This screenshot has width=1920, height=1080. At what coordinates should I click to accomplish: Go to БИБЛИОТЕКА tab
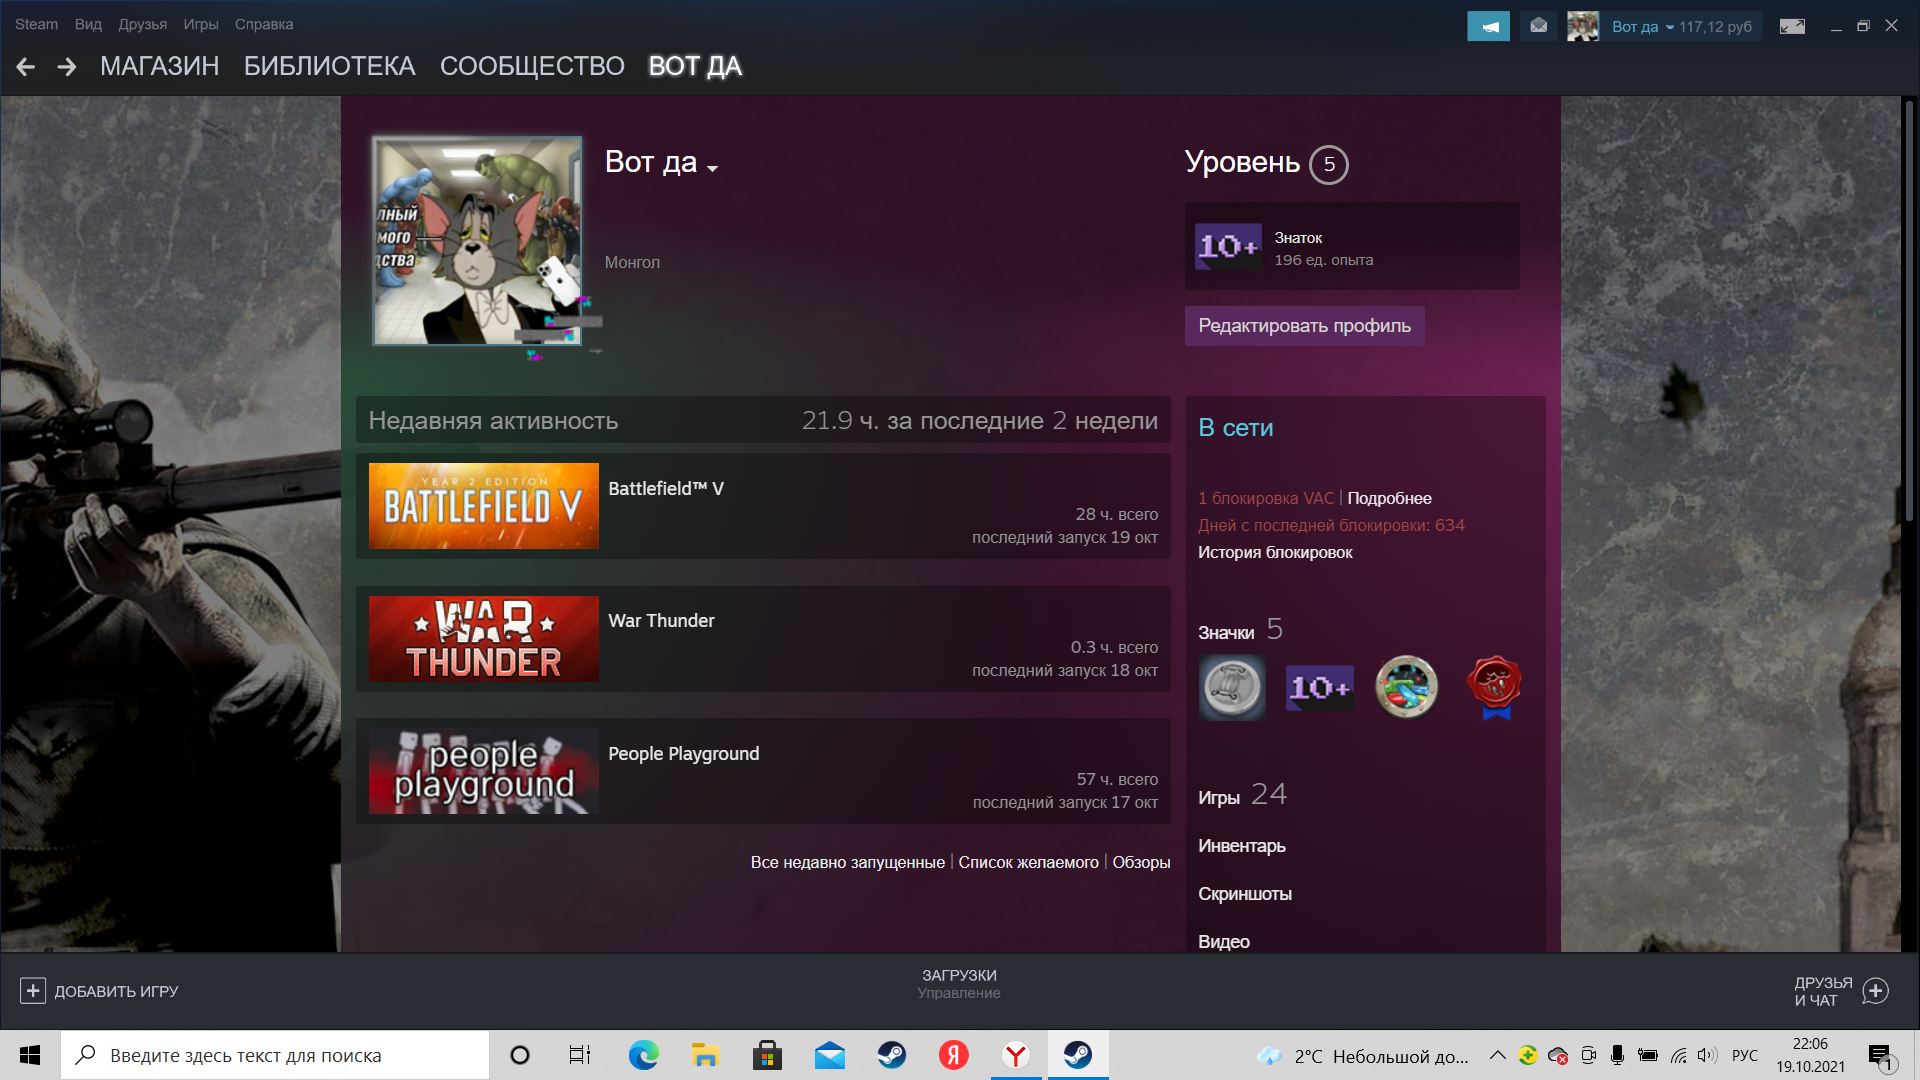329,66
